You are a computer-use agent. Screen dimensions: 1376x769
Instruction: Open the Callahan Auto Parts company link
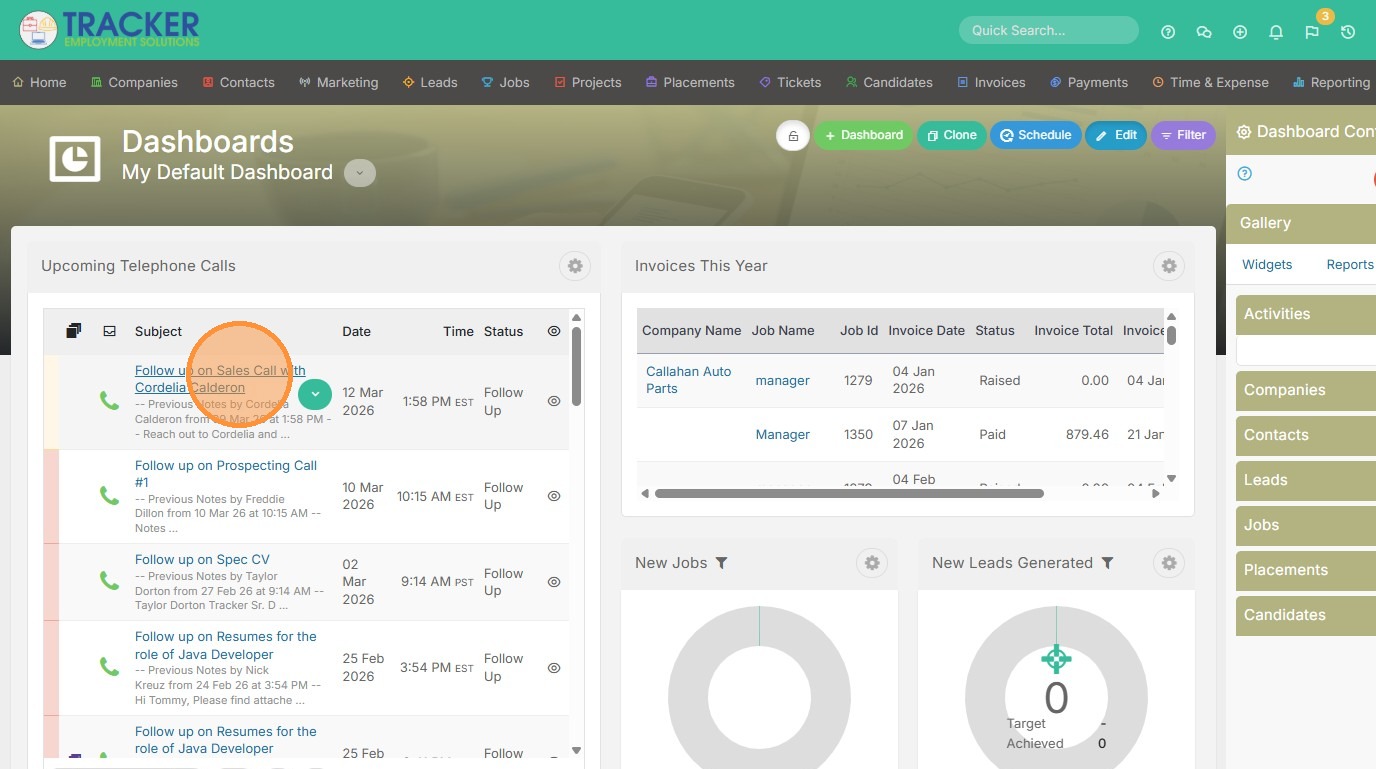(x=689, y=380)
